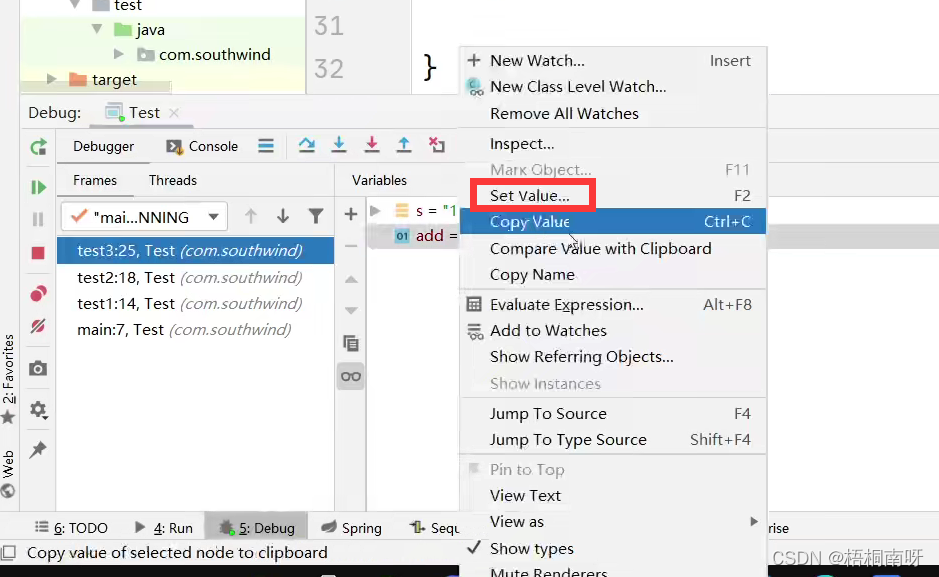Select frame test2:18, Test
The height and width of the screenshot is (577, 939).
(195, 277)
